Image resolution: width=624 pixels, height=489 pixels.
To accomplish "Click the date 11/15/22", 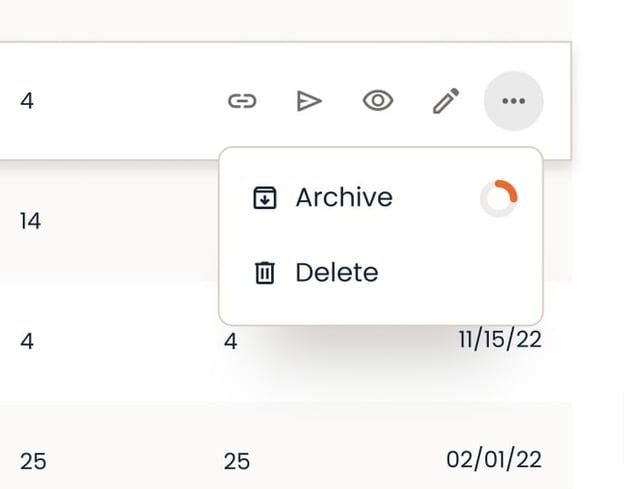I will coord(500,340).
